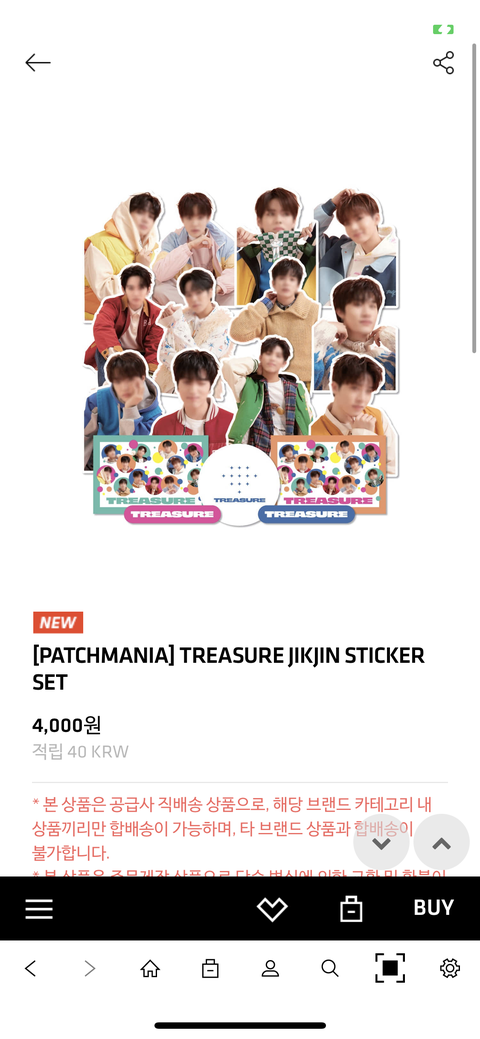Open the hamburger menu in black bar
The image size is (480, 1039).
(x=39, y=908)
